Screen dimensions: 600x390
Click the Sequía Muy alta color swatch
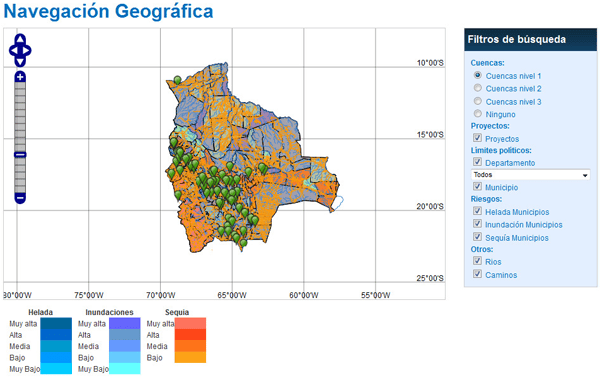(x=190, y=323)
